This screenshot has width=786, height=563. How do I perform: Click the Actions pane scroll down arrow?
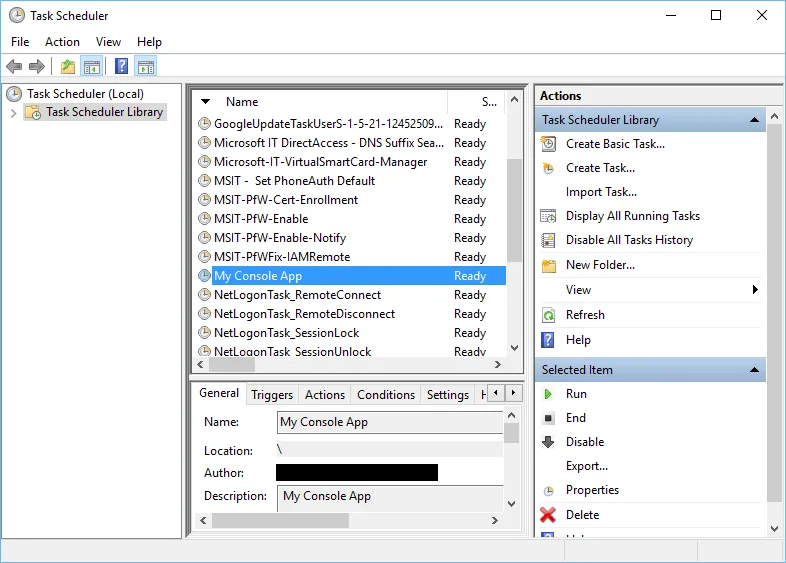pyautogui.click(x=774, y=529)
